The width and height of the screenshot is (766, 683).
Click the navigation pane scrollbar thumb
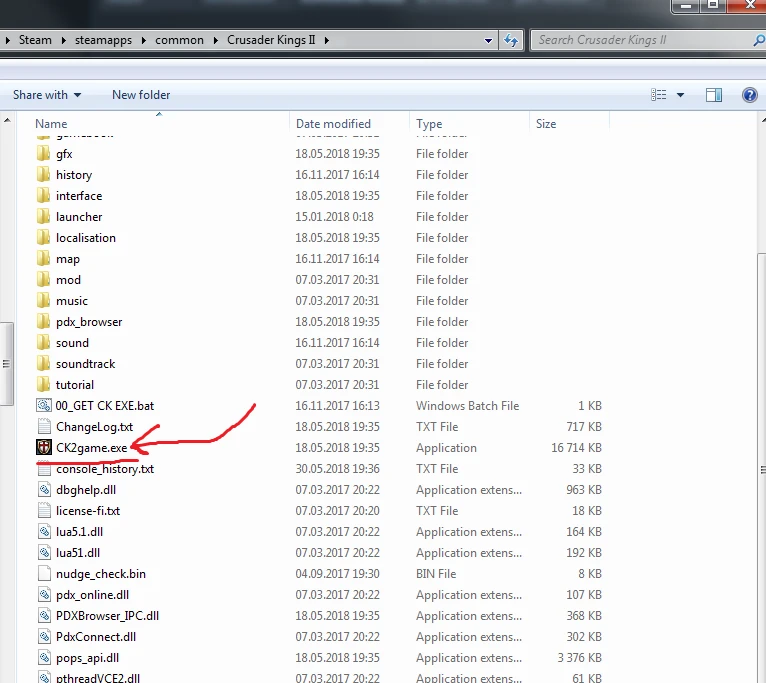point(6,364)
